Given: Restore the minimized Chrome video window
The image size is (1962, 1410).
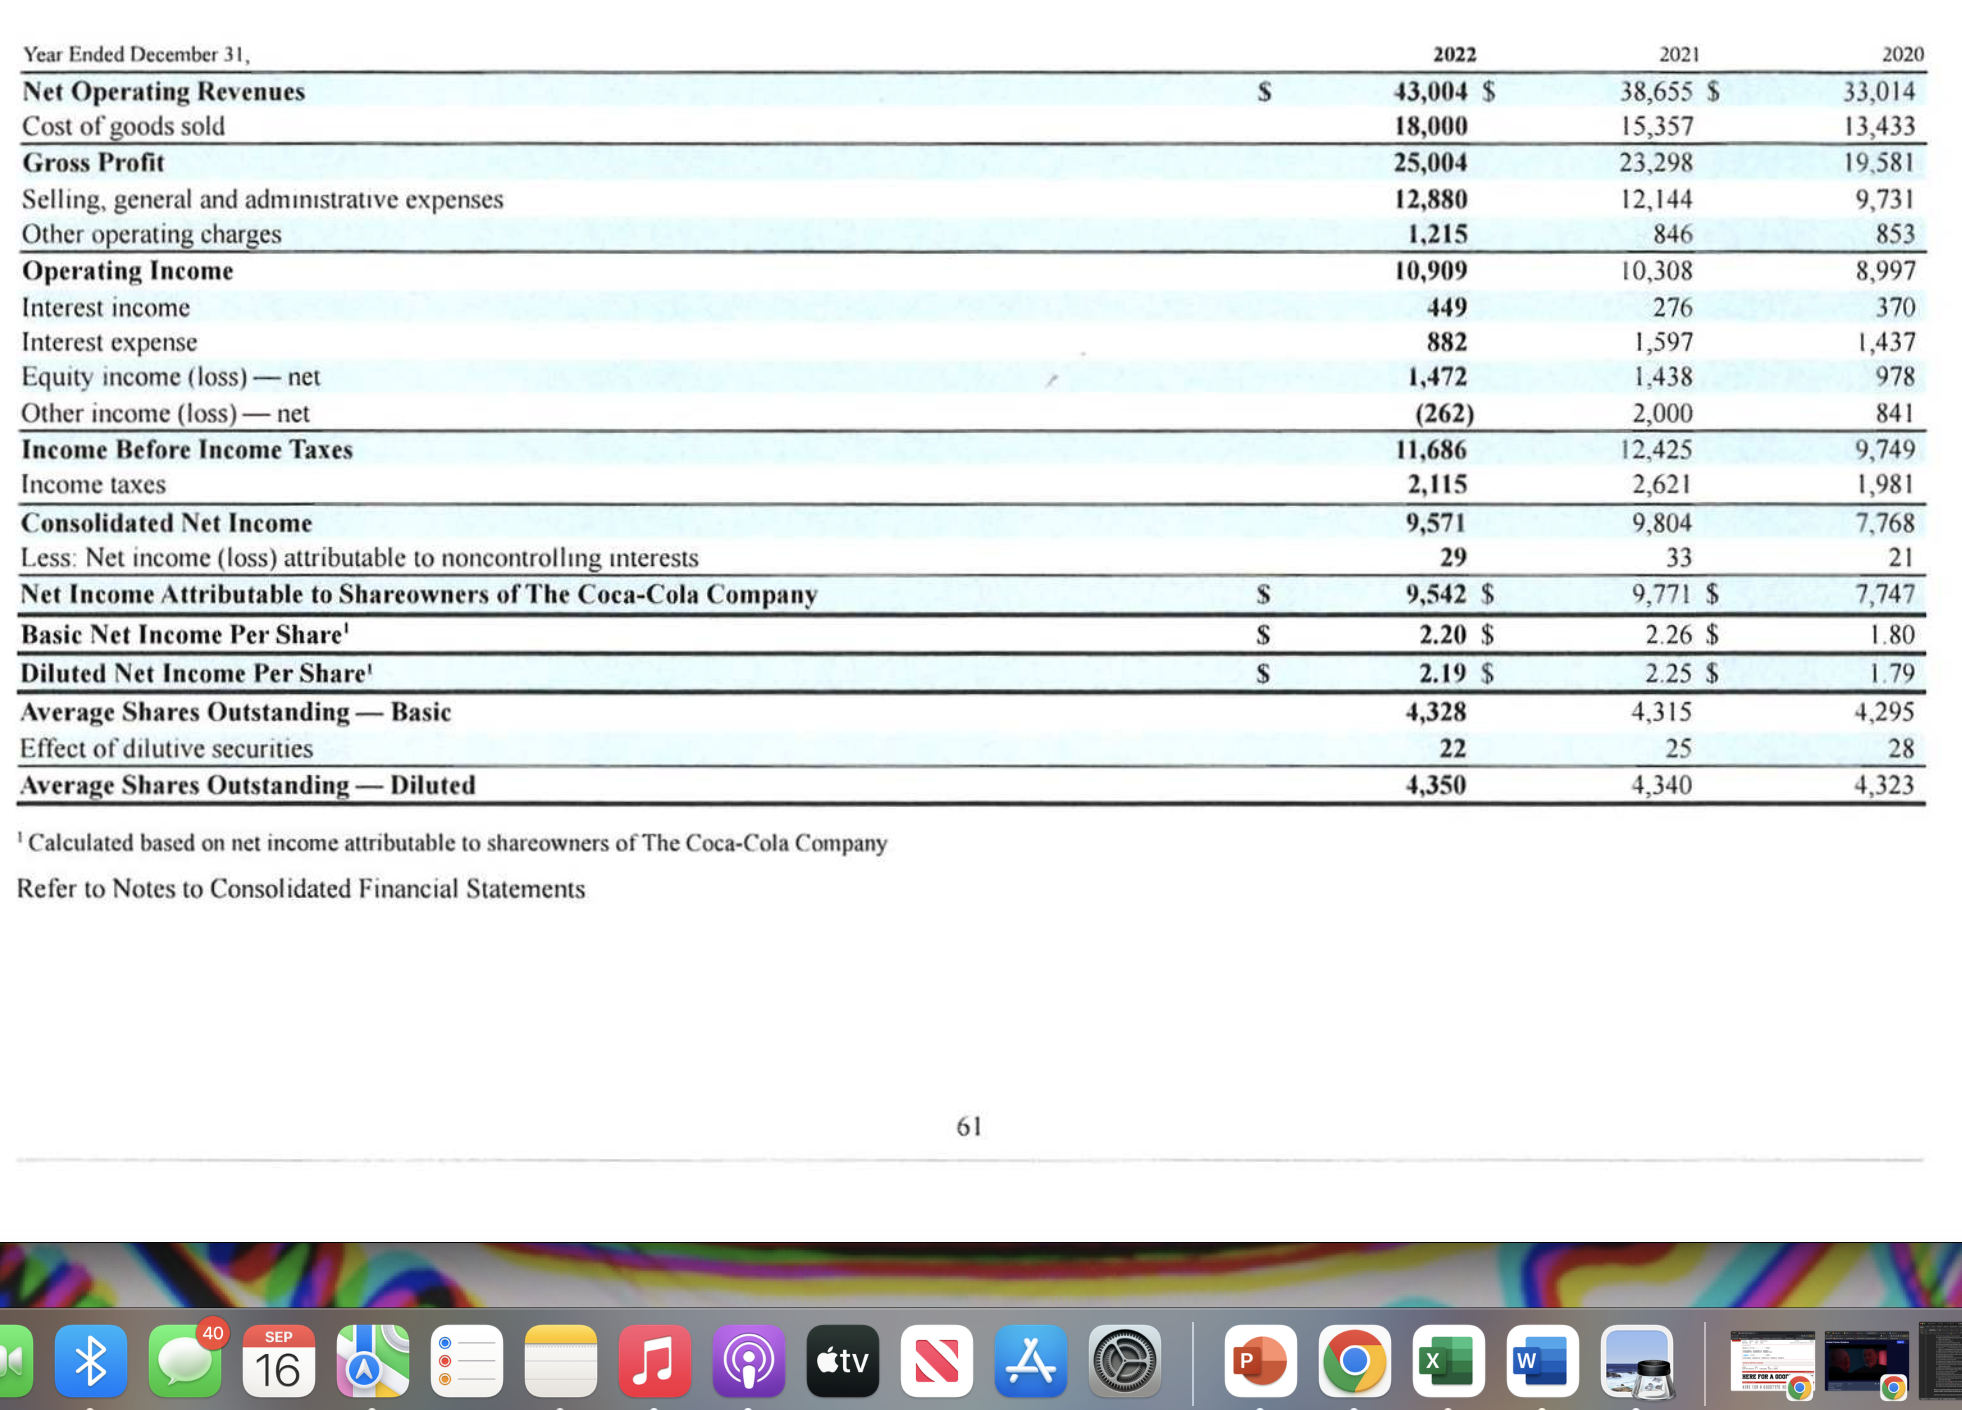Looking at the screenshot, I should pos(1866,1361).
